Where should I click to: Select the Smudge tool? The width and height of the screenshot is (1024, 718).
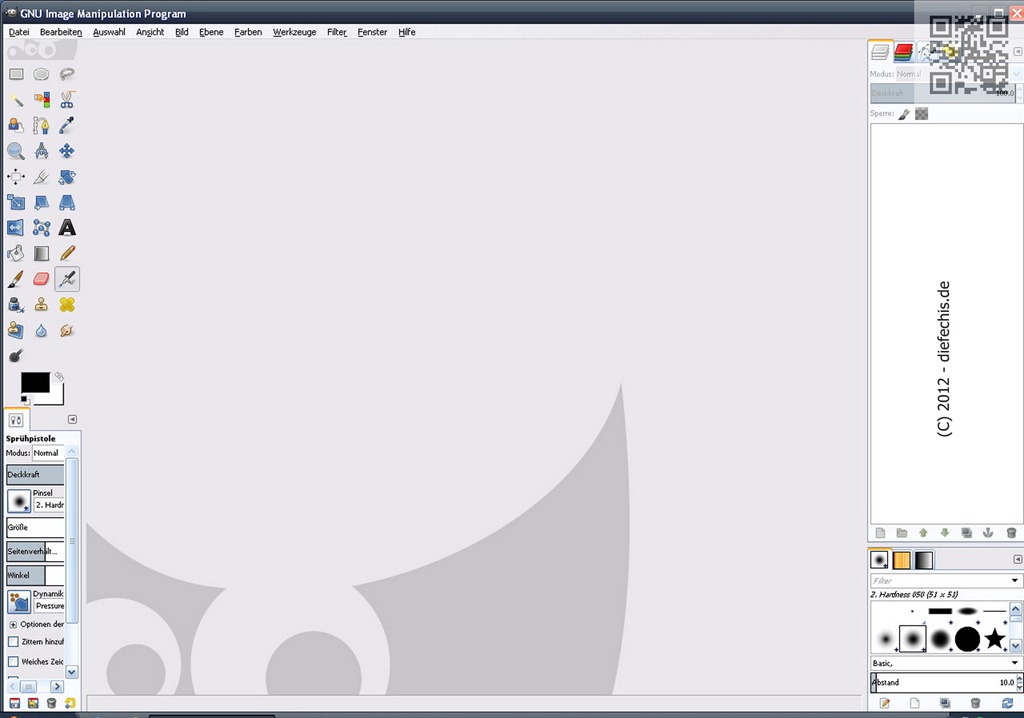click(67, 331)
